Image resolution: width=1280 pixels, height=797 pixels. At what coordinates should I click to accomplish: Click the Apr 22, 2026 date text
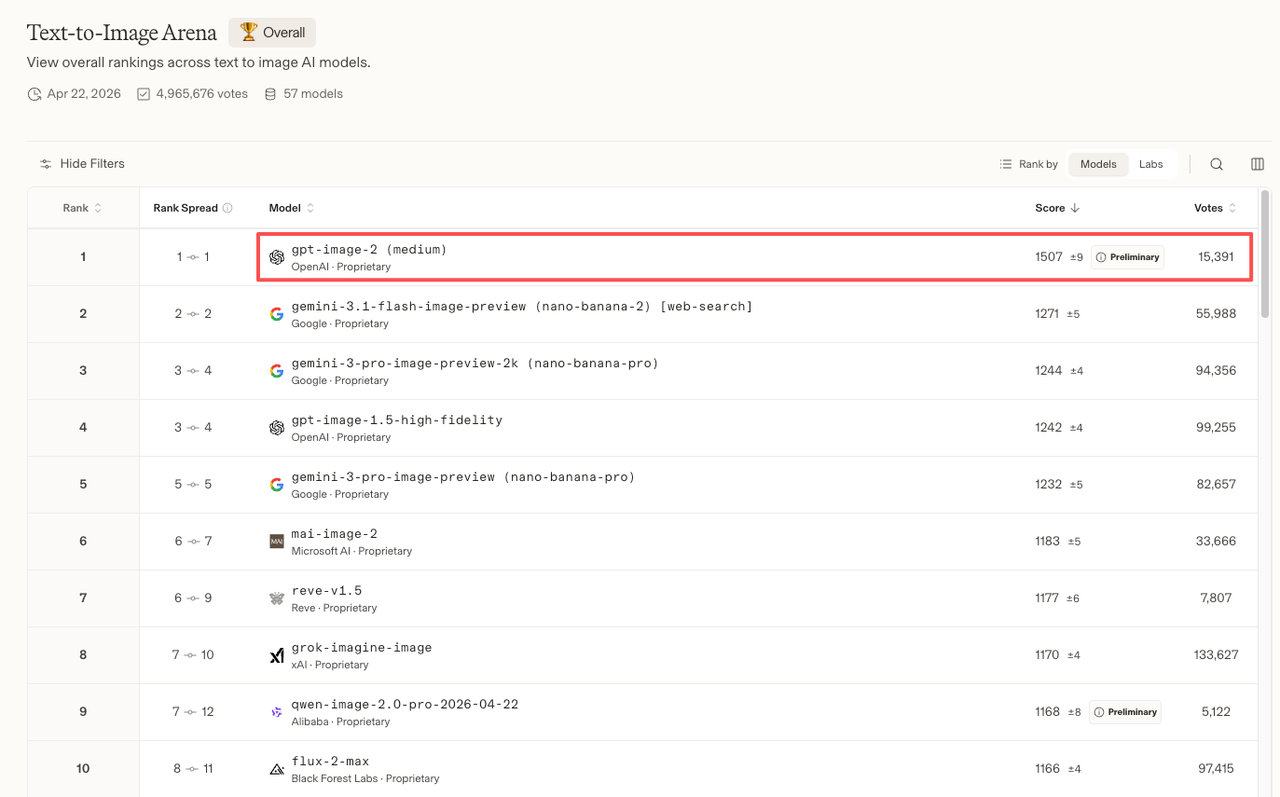(x=84, y=94)
